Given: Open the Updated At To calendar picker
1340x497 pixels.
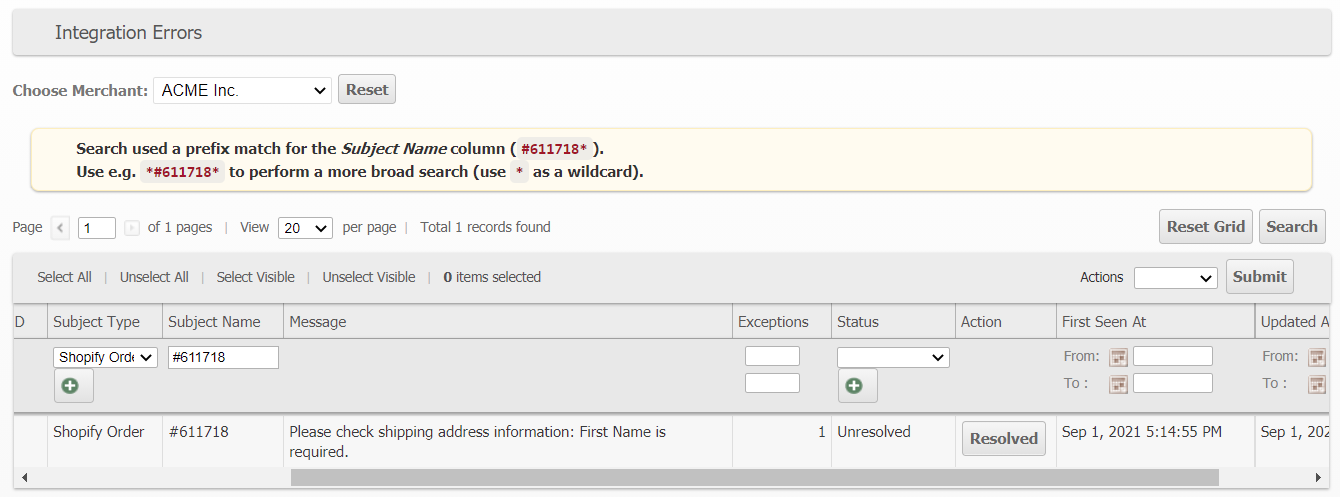Looking at the screenshot, I should 1317,384.
